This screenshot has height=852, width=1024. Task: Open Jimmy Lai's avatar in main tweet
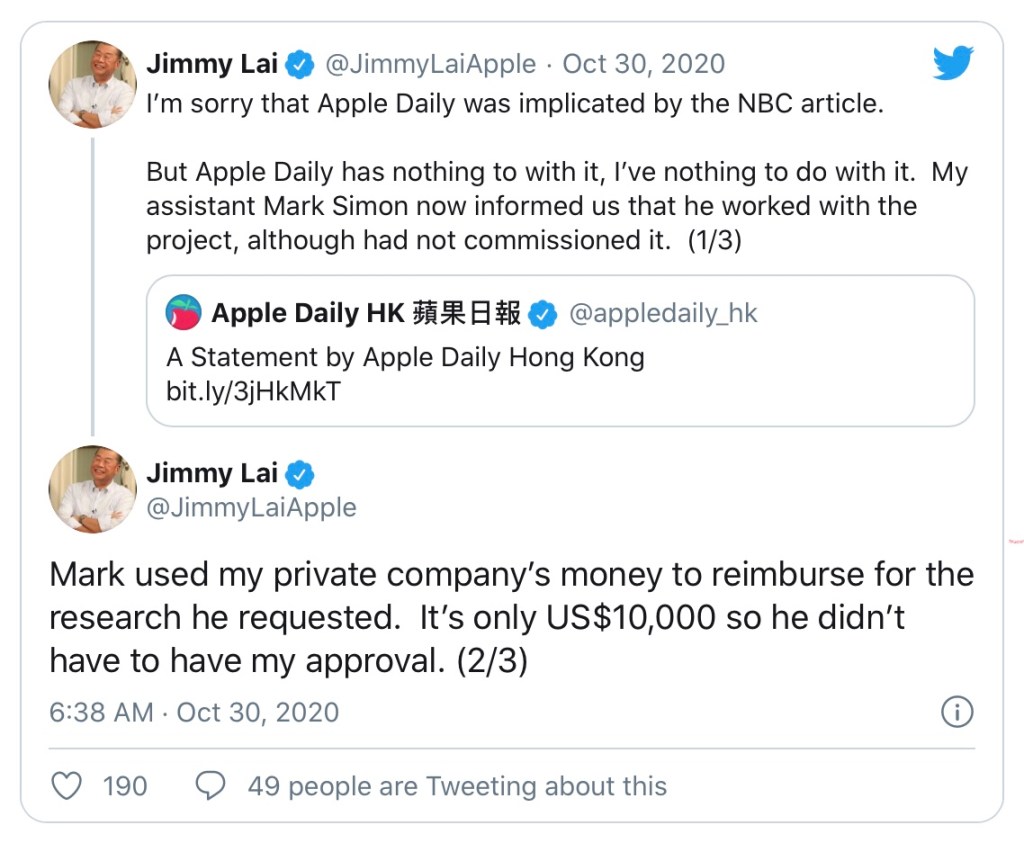point(92,489)
